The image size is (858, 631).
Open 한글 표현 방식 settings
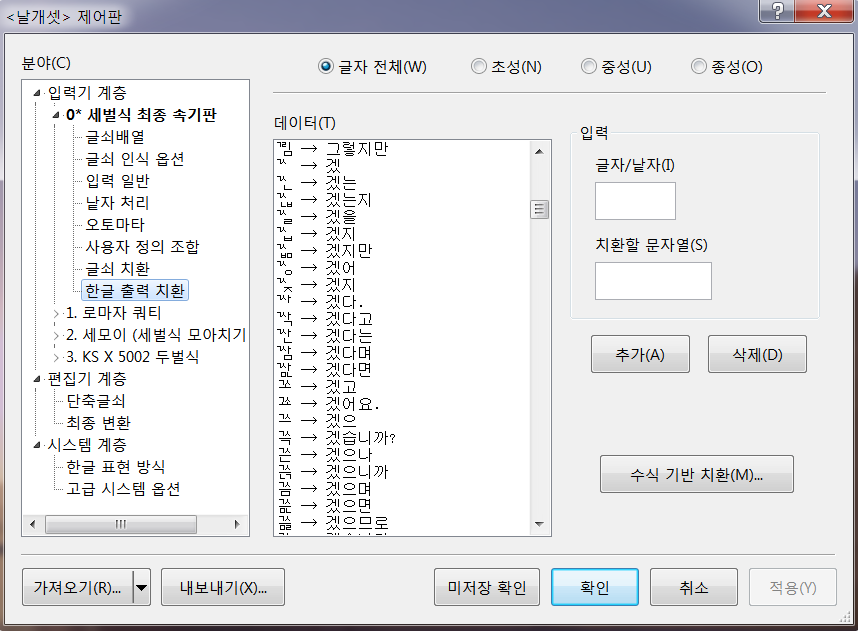[x=115, y=467]
